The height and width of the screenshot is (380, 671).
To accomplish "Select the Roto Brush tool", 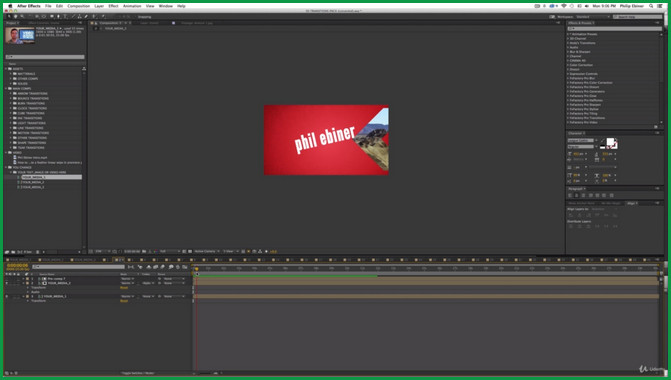I will (94, 17).
